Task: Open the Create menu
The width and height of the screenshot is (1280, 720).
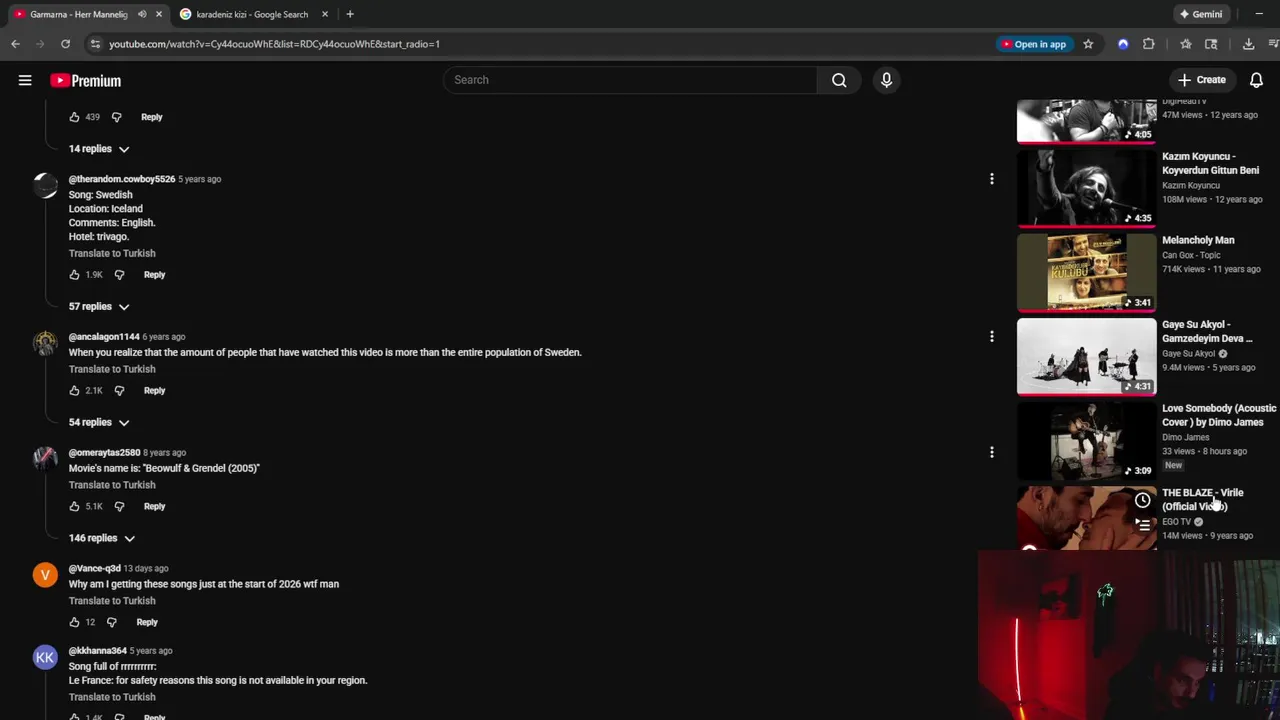Action: click(x=1201, y=80)
